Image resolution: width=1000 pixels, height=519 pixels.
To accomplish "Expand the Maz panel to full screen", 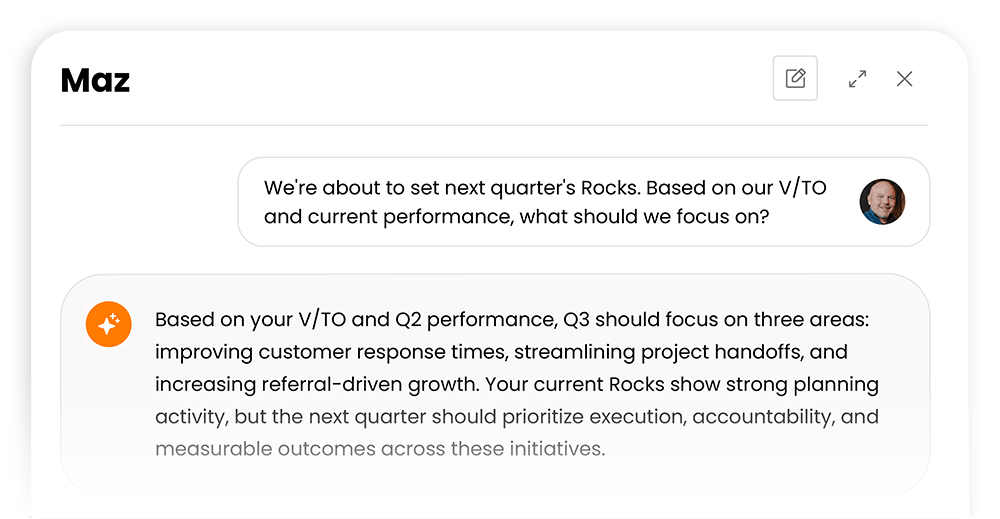I will tap(857, 79).
